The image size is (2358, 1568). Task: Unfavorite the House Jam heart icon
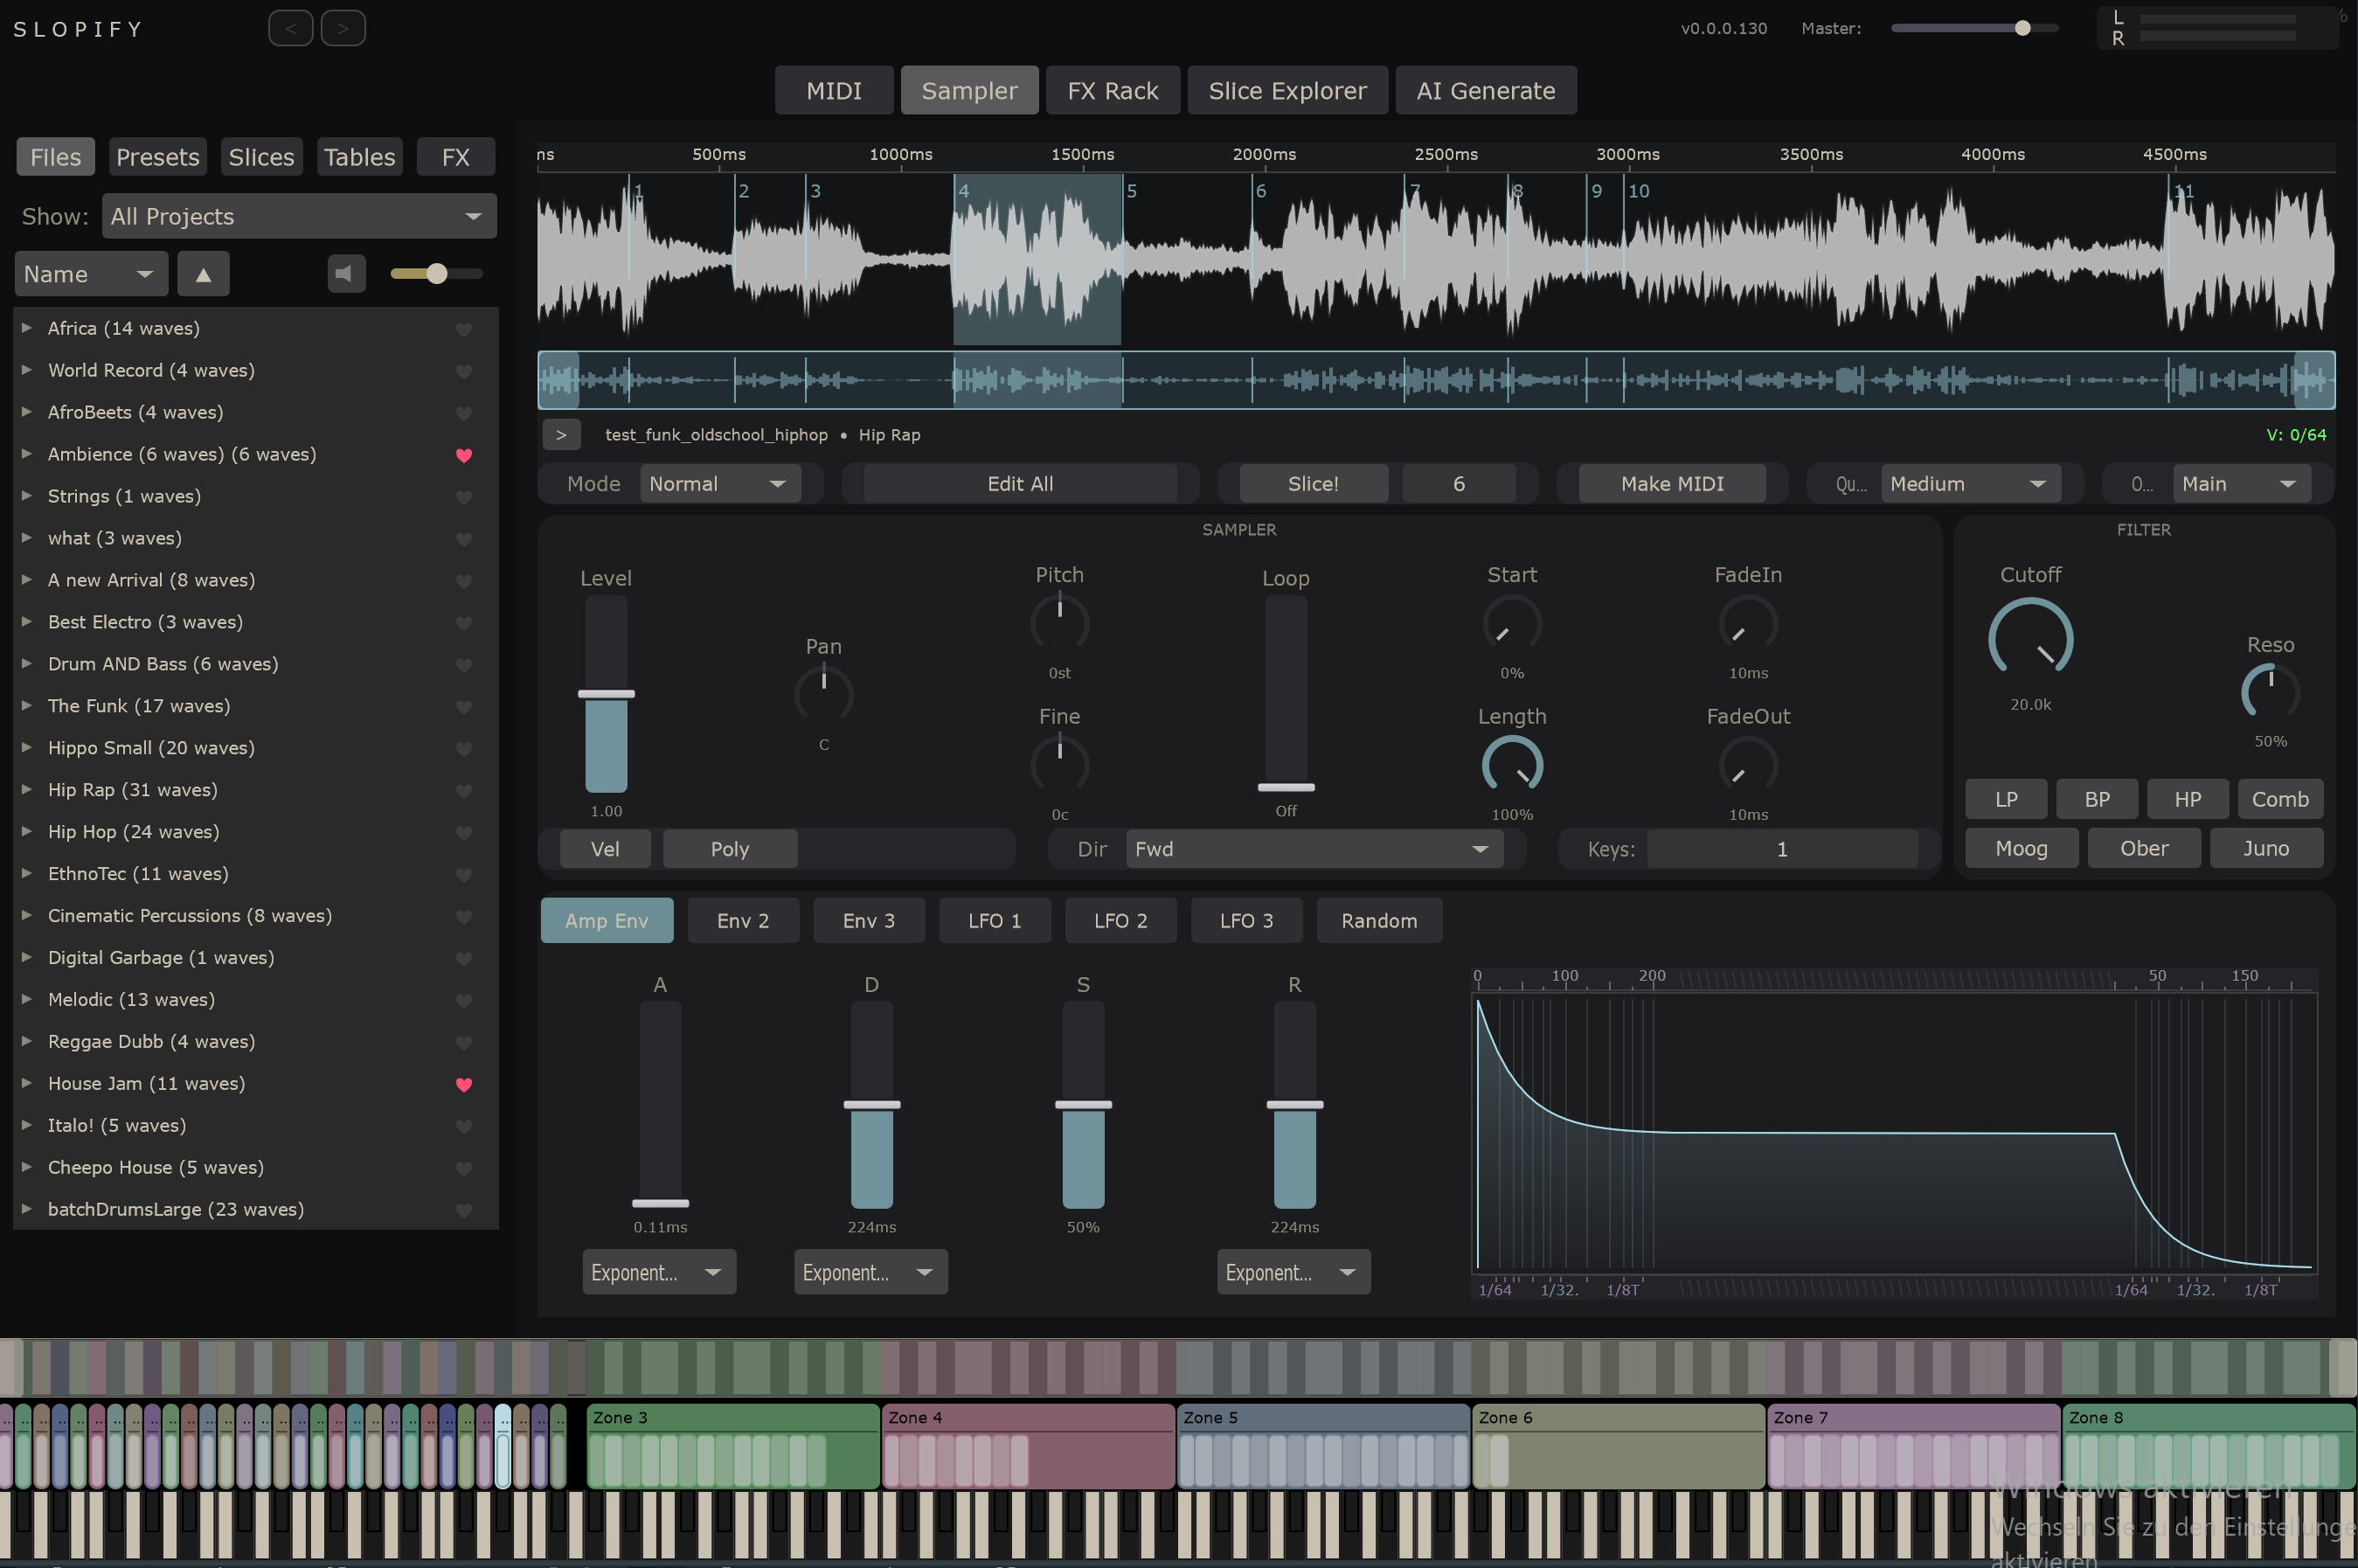coord(464,1084)
